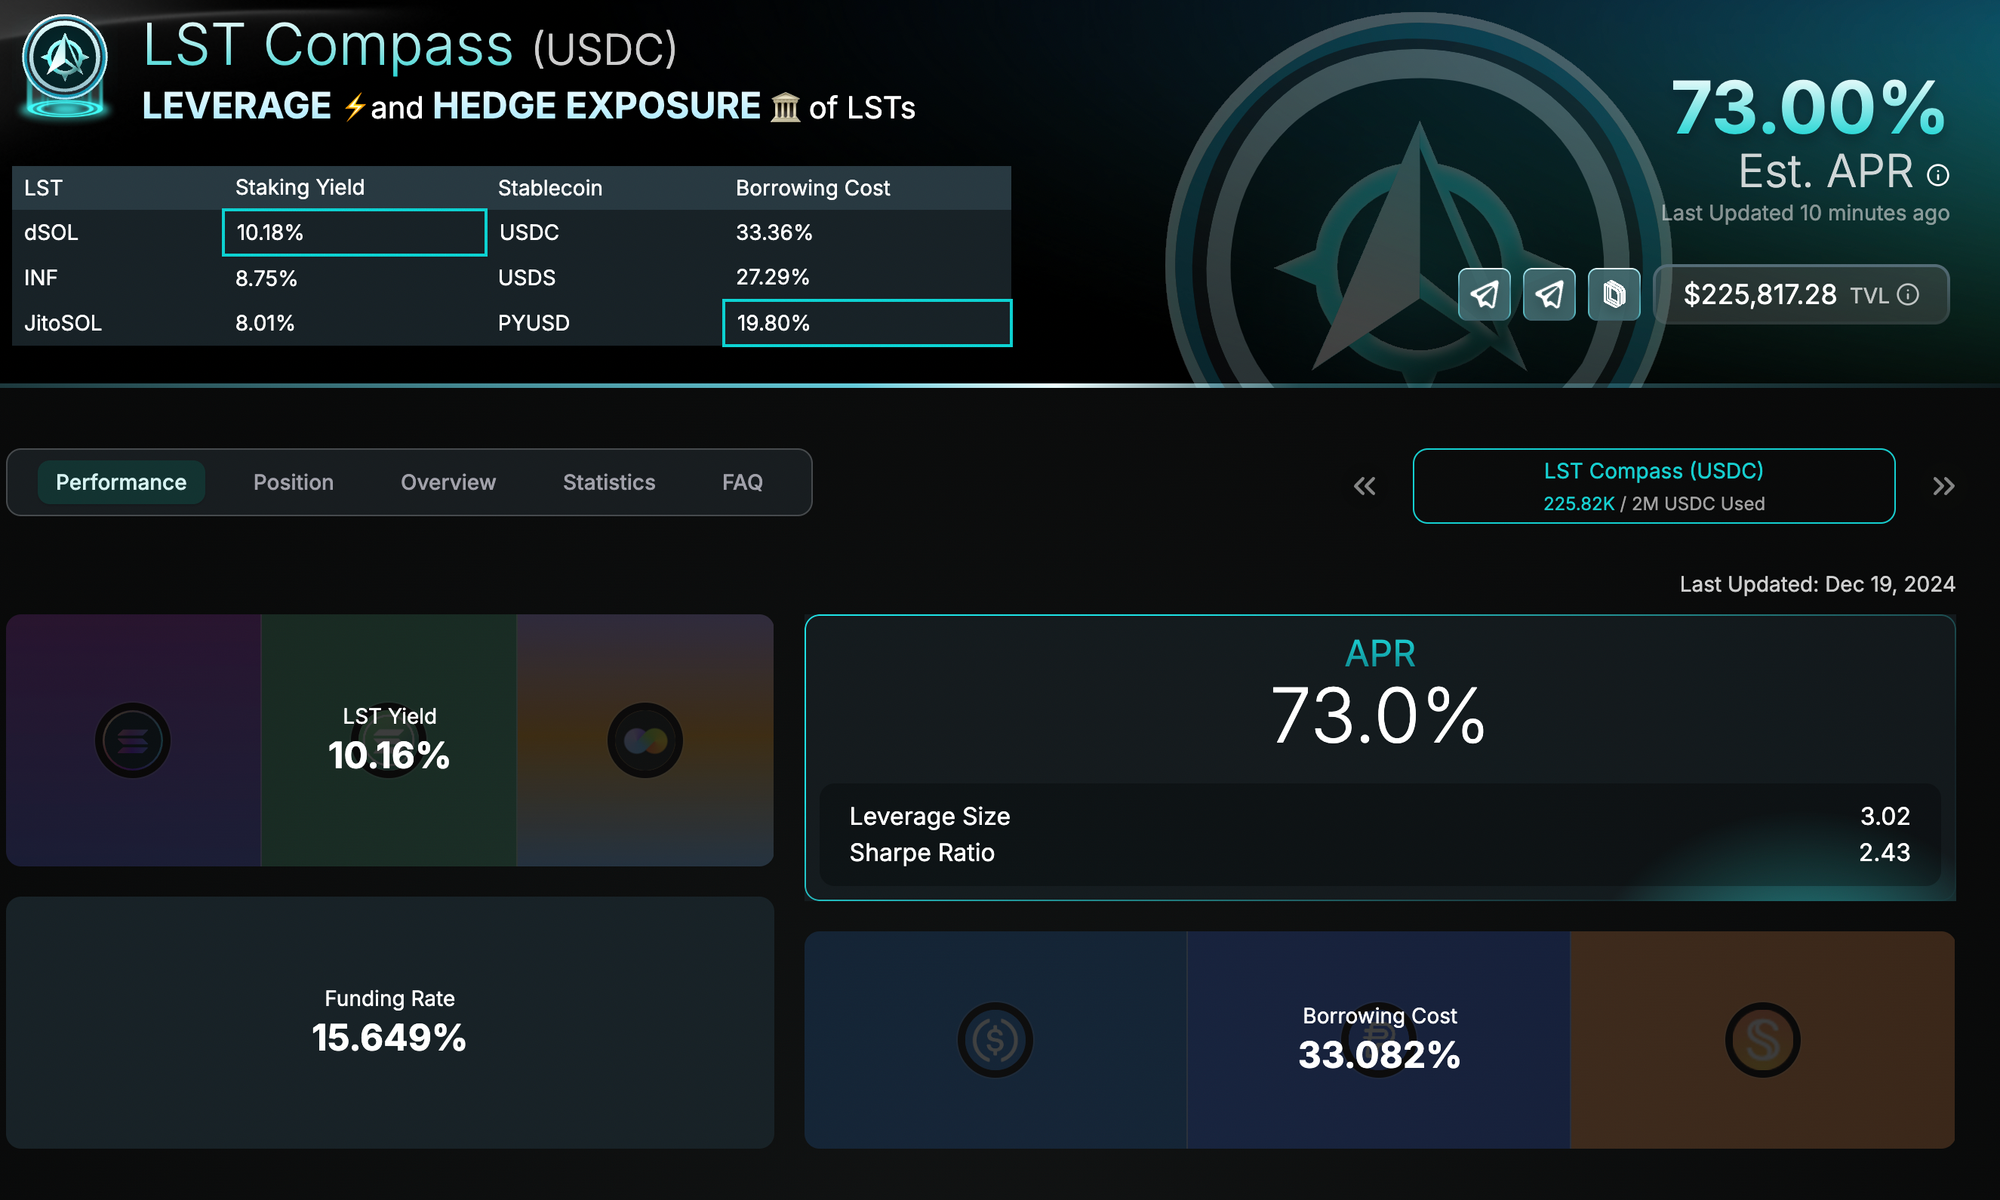This screenshot has height=1200, width=2000.
Task: Click the second Telegram paper-plane icon
Action: [1549, 294]
